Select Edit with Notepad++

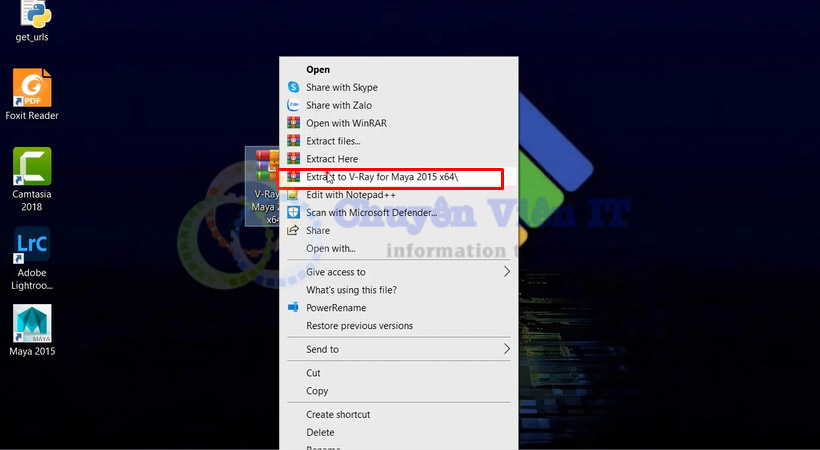[x=350, y=195]
